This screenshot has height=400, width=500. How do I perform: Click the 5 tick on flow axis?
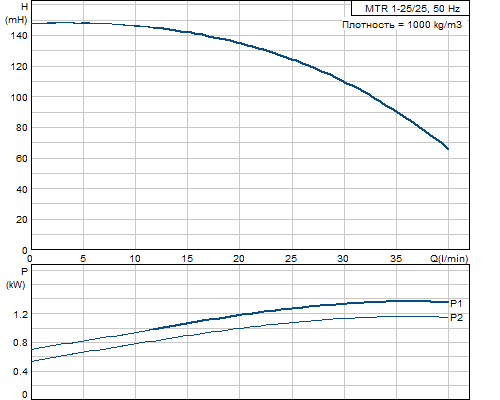(x=83, y=259)
